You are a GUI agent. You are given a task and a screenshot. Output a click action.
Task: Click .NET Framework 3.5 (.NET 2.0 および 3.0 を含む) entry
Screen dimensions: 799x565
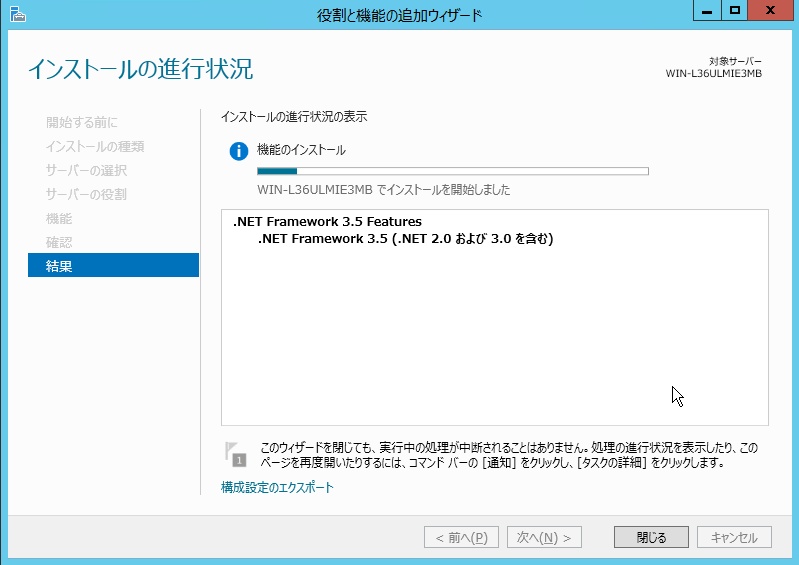(406, 238)
